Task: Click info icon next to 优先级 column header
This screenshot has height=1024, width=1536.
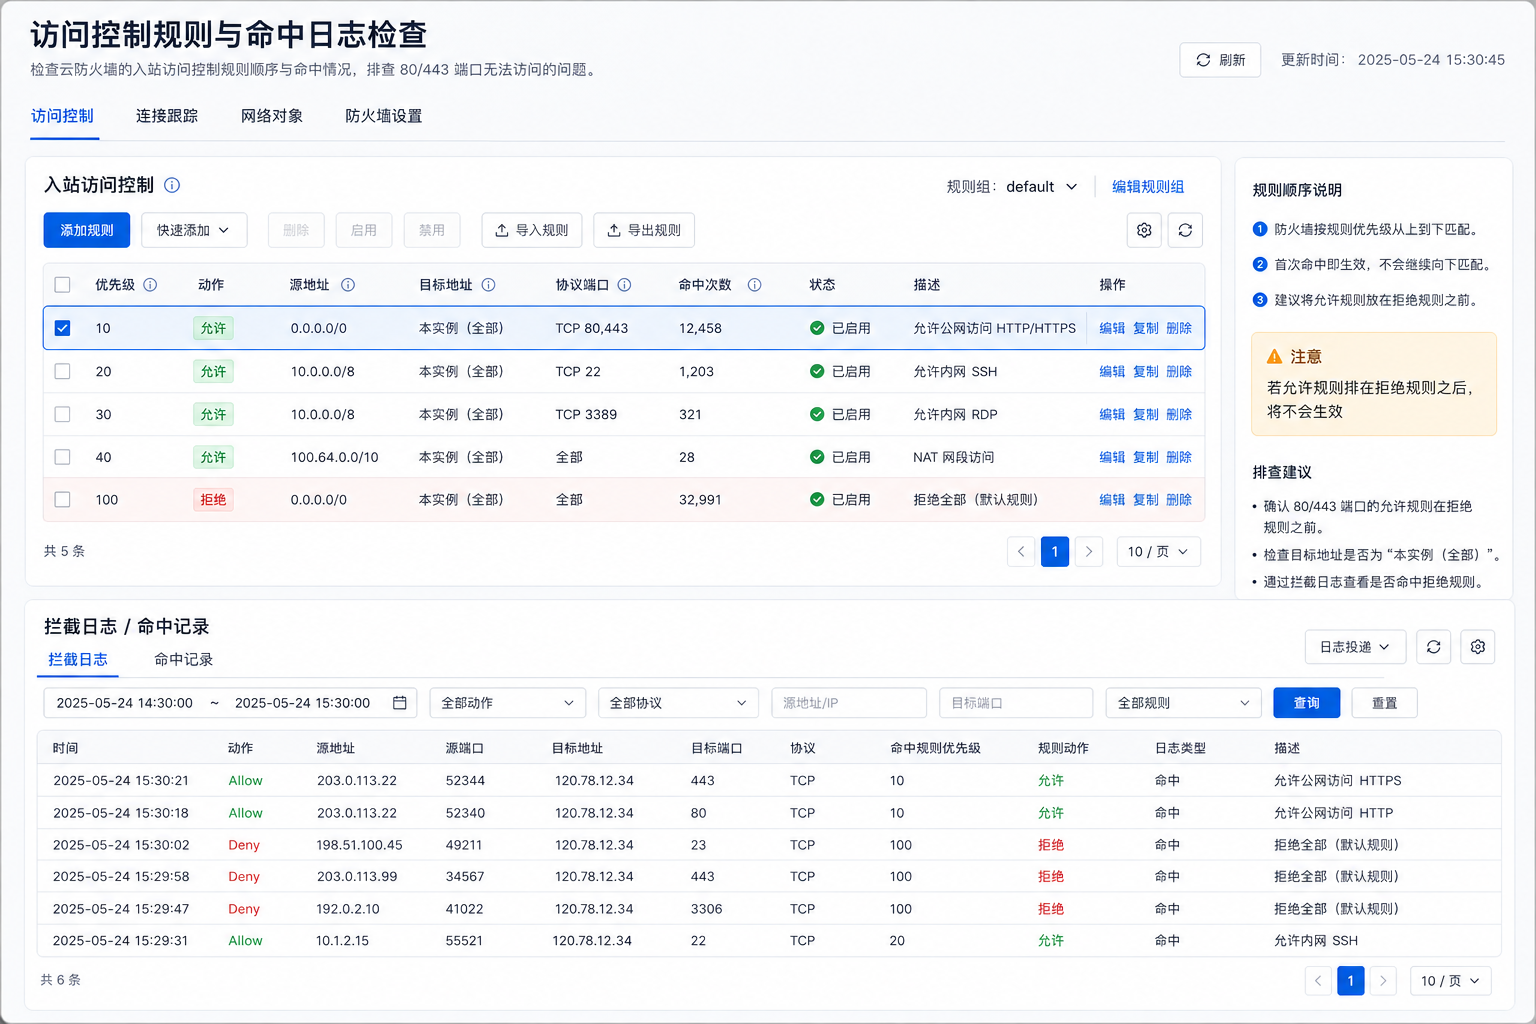Action: 150,285
